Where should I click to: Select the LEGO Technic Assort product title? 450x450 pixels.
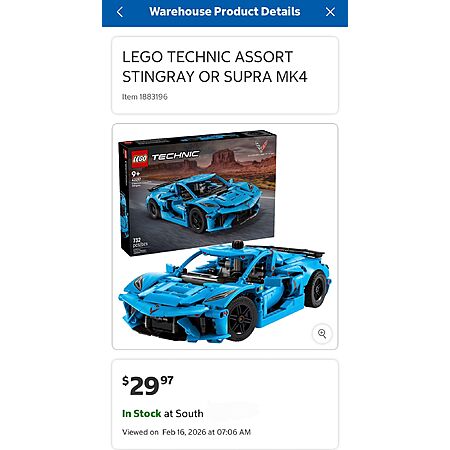point(215,67)
